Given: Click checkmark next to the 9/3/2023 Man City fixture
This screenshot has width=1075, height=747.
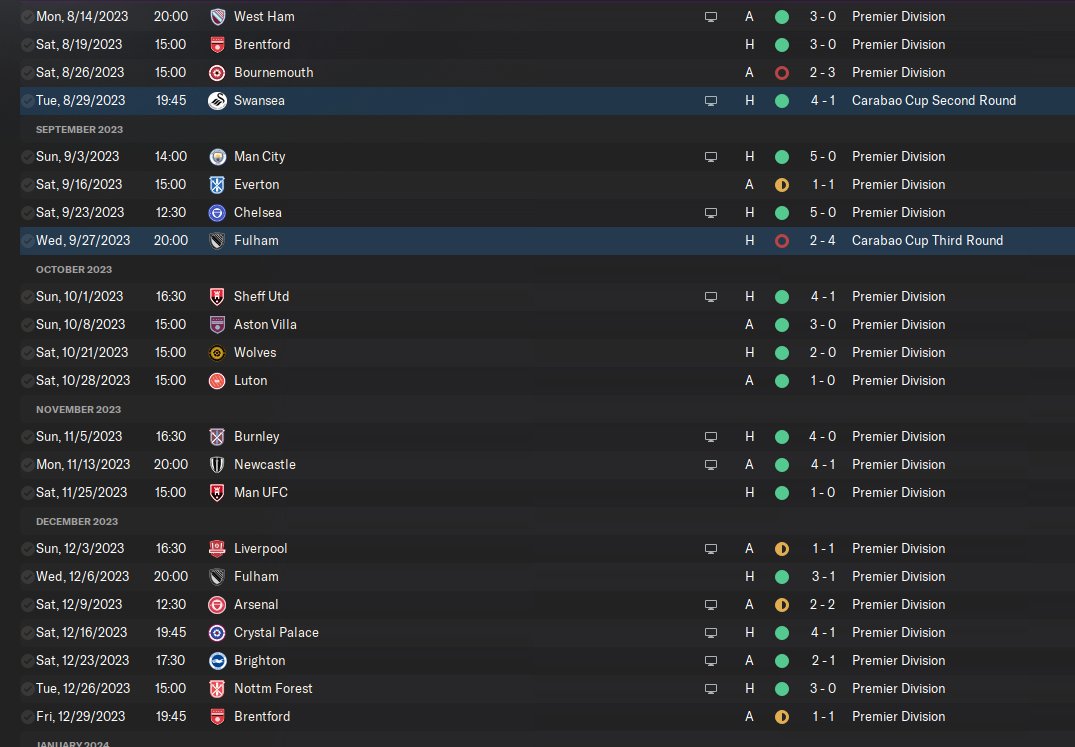Looking at the screenshot, I should tap(27, 156).
